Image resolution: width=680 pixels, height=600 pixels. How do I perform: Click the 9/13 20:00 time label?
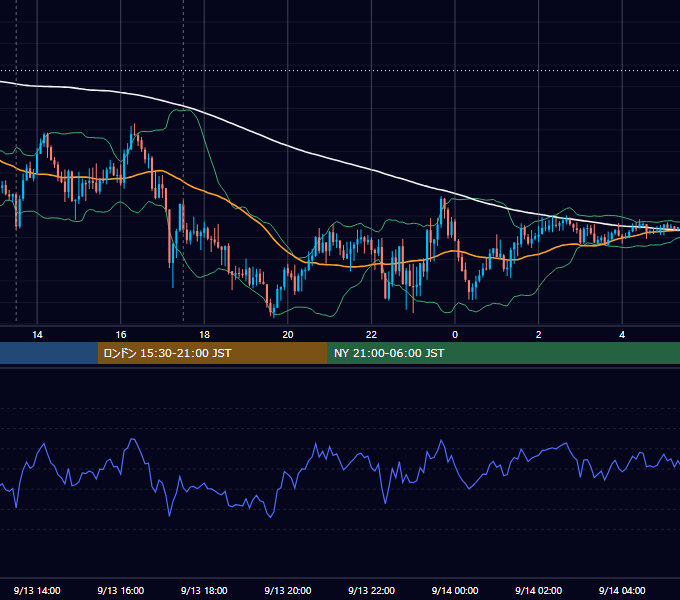pyautogui.click(x=288, y=590)
